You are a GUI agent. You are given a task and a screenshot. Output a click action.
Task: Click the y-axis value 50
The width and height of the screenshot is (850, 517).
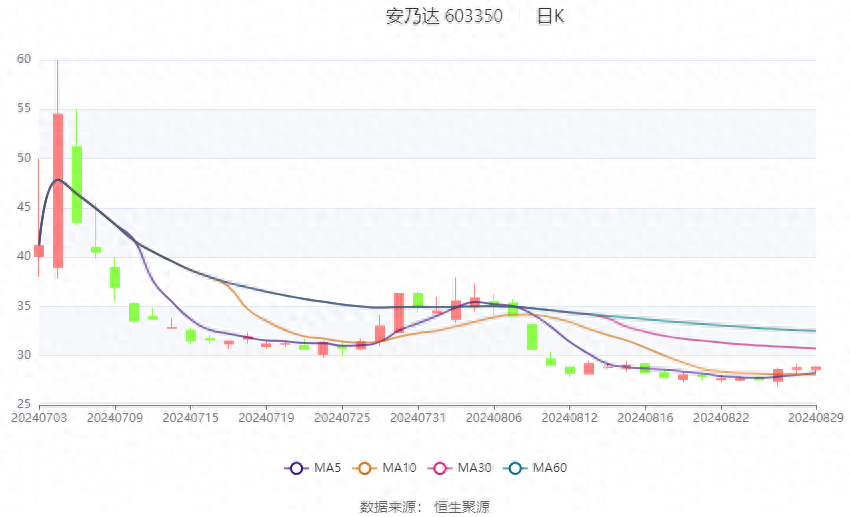click(x=24, y=158)
